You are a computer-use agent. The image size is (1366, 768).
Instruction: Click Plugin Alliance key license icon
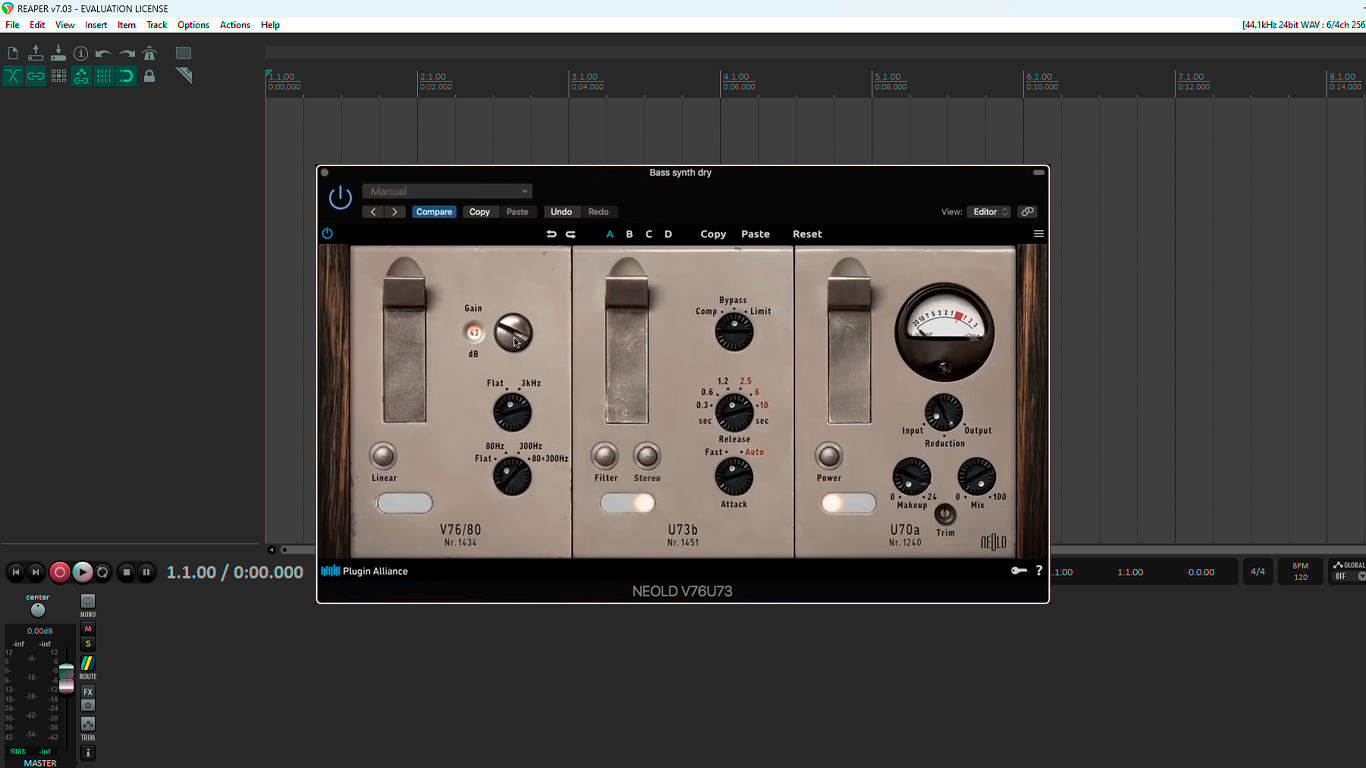point(1019,571)
